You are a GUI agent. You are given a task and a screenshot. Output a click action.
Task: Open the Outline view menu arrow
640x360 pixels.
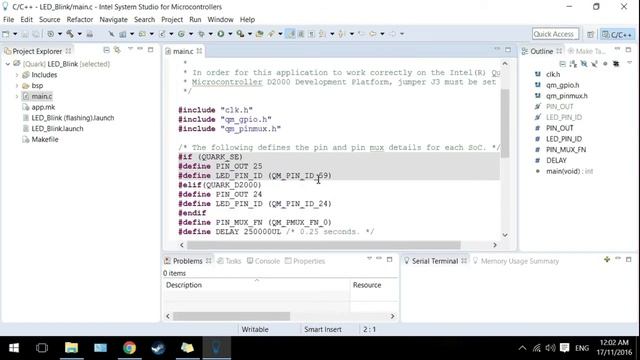pyautogui.click(x=629, y=62)
